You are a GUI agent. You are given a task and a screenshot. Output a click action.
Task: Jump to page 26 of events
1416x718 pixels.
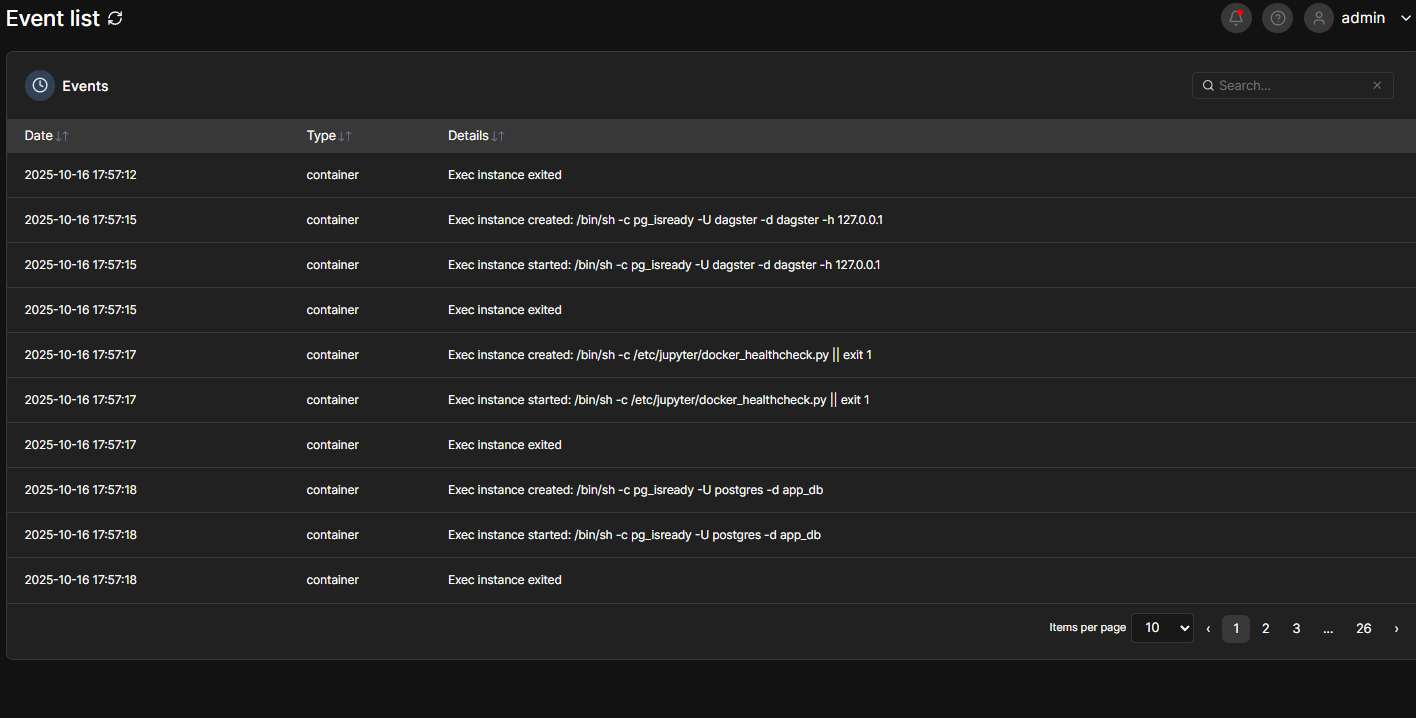coord(1363,628)
